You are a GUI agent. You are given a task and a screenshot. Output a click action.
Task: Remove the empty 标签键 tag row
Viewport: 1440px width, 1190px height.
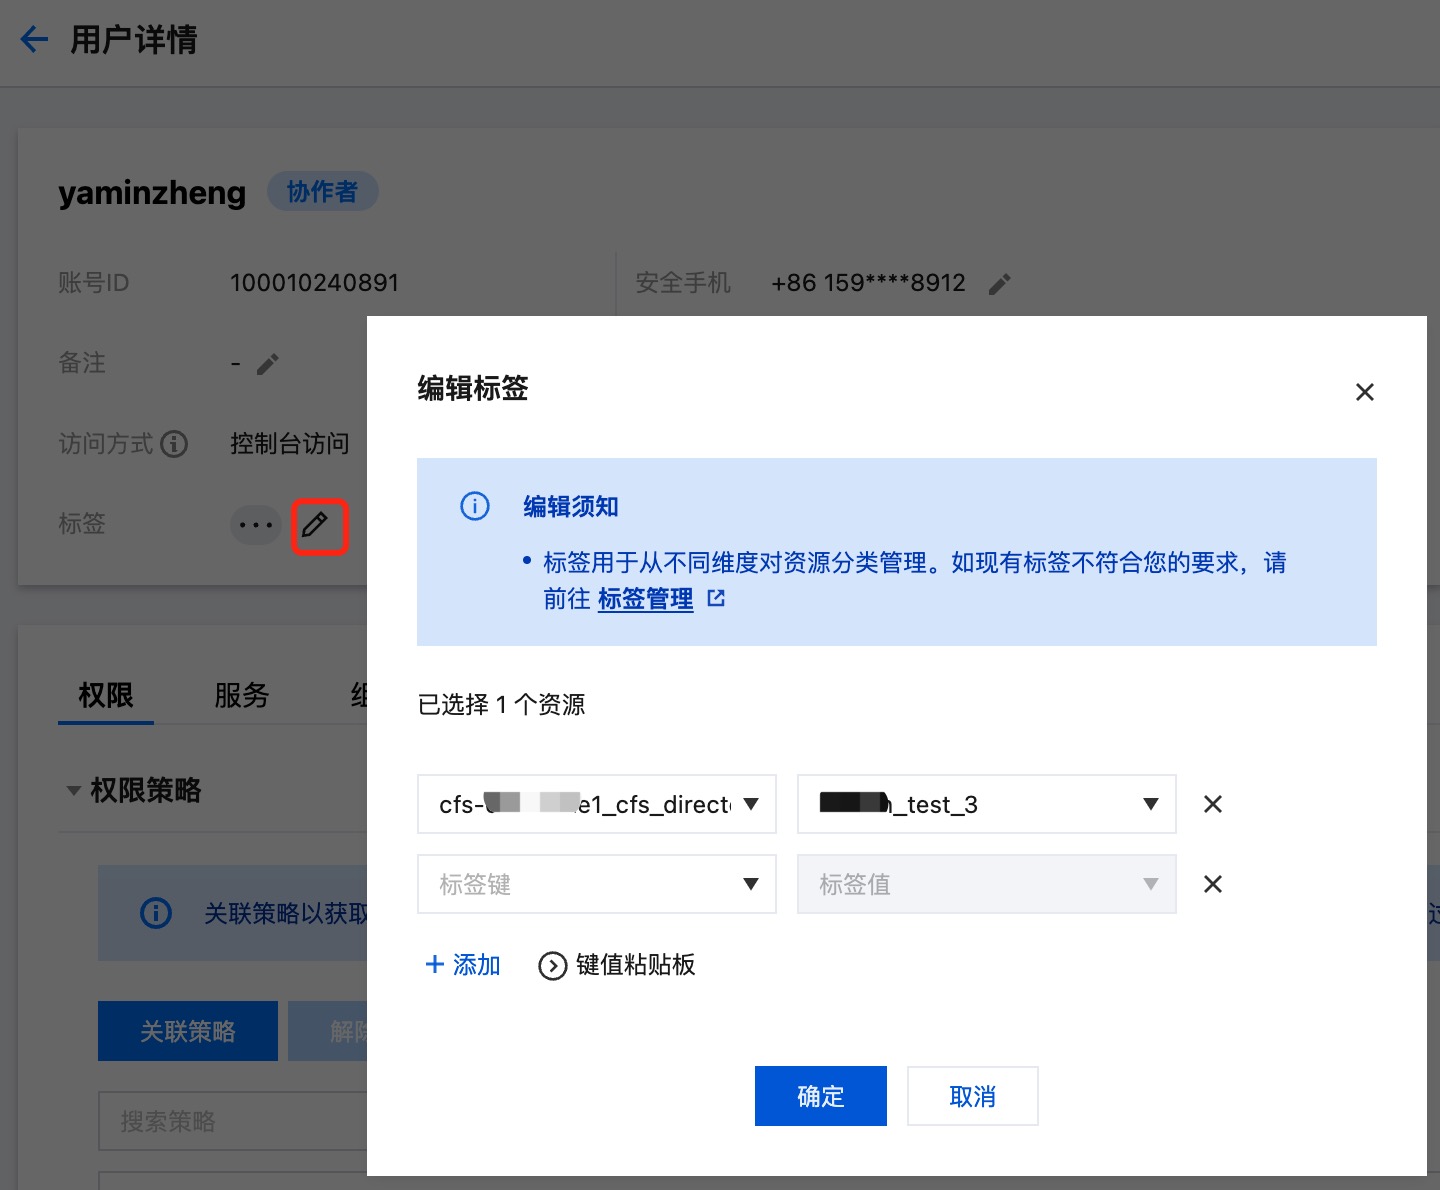pyautogui.click(x=1212, y=884)
